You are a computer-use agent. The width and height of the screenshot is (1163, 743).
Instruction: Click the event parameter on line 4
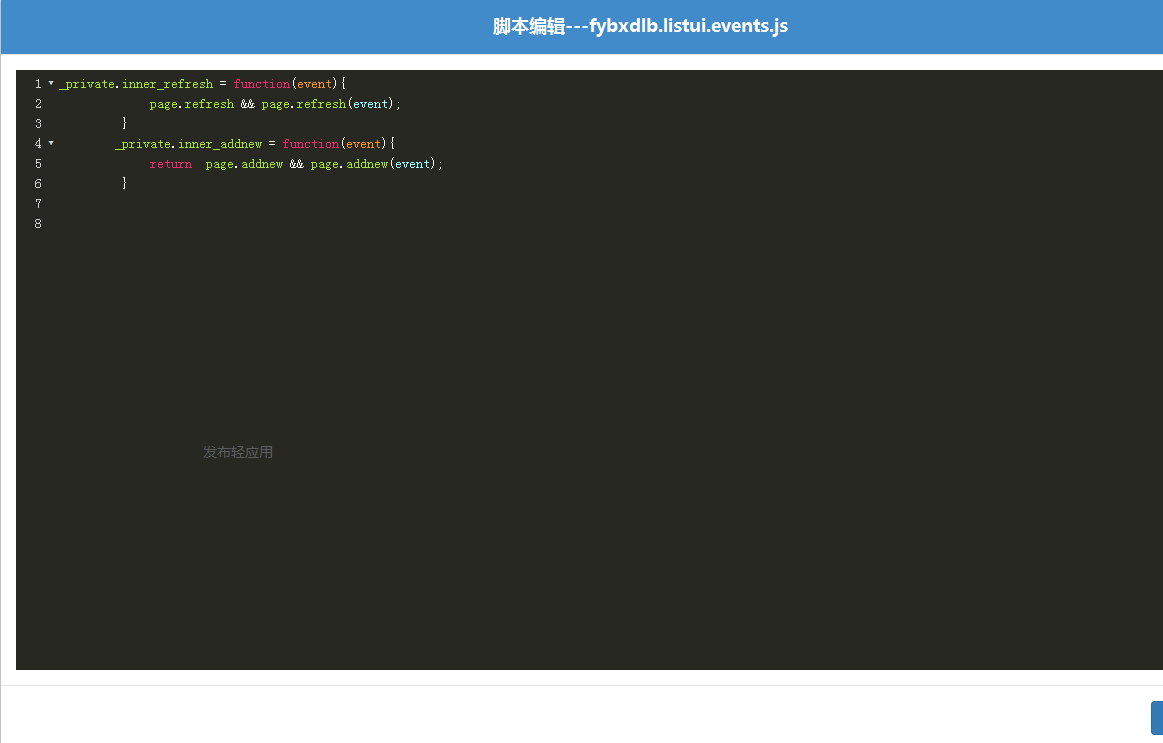click(364, 144)
